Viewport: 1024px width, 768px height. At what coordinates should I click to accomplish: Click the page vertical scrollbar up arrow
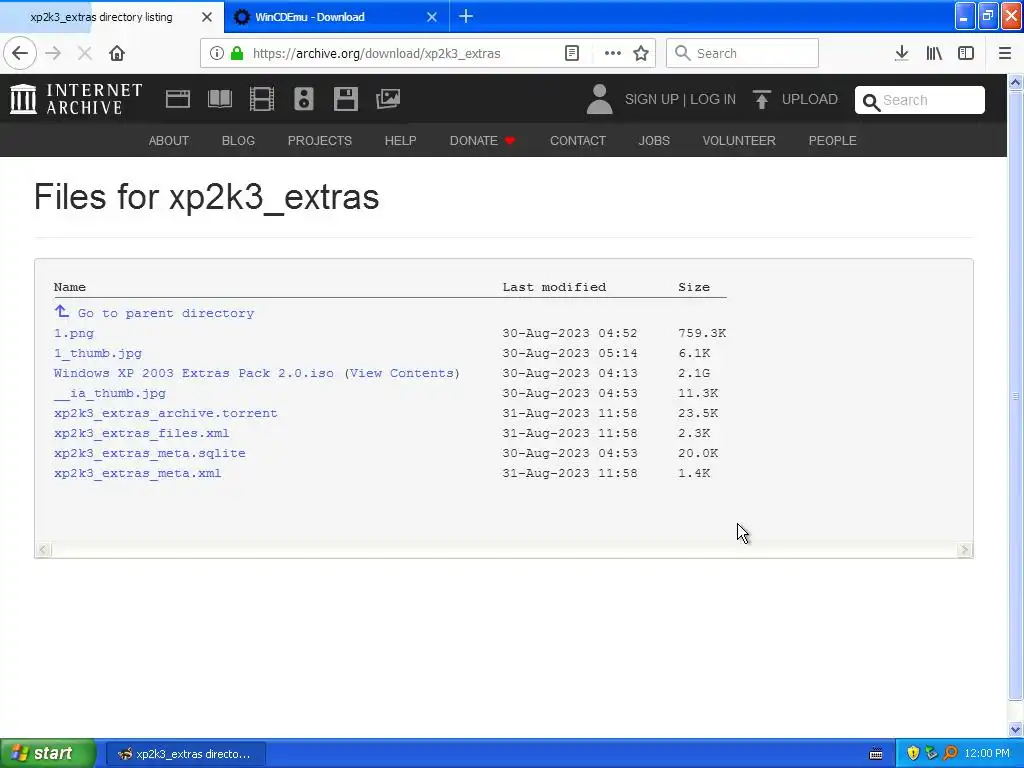1016,82
